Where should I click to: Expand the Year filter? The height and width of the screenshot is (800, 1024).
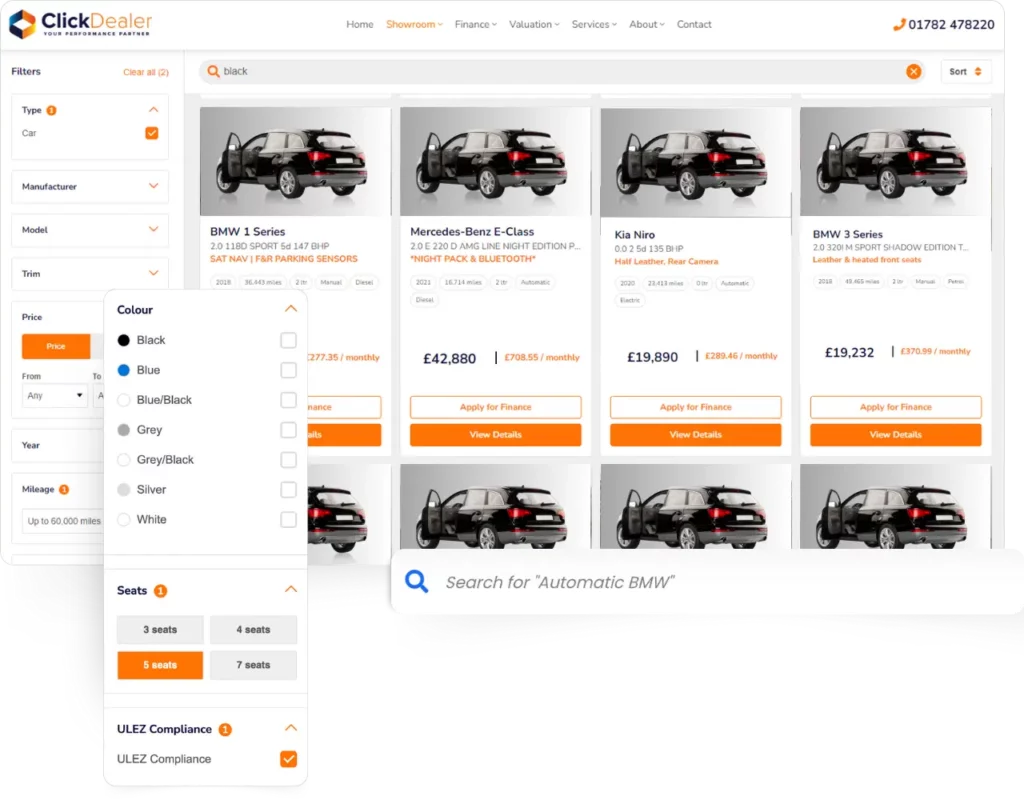point(57,445)
